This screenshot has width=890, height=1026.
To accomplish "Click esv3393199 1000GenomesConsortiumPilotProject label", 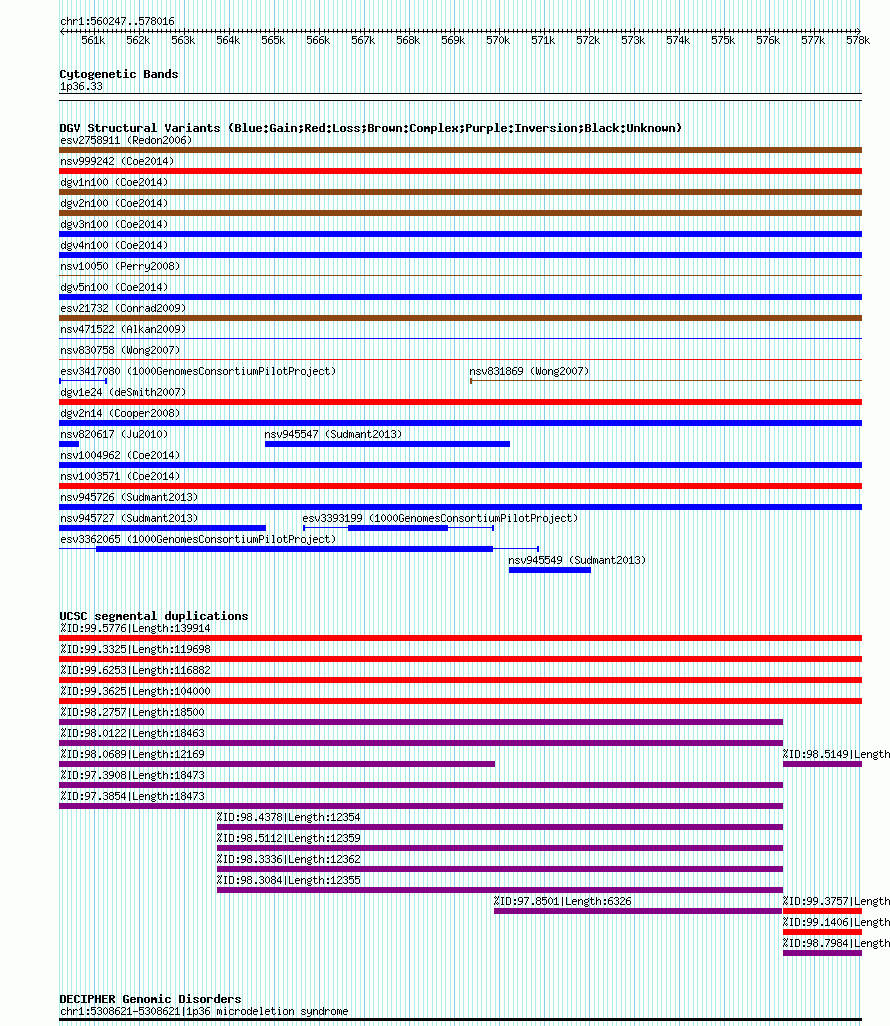I will click(440, 518).
